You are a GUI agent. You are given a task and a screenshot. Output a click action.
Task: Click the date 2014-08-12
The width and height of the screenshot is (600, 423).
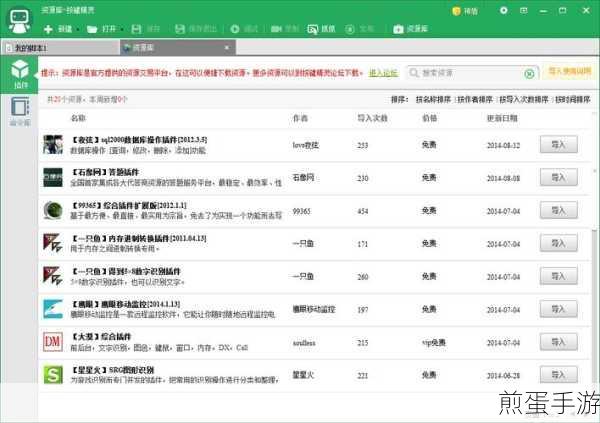click(503, 145)
